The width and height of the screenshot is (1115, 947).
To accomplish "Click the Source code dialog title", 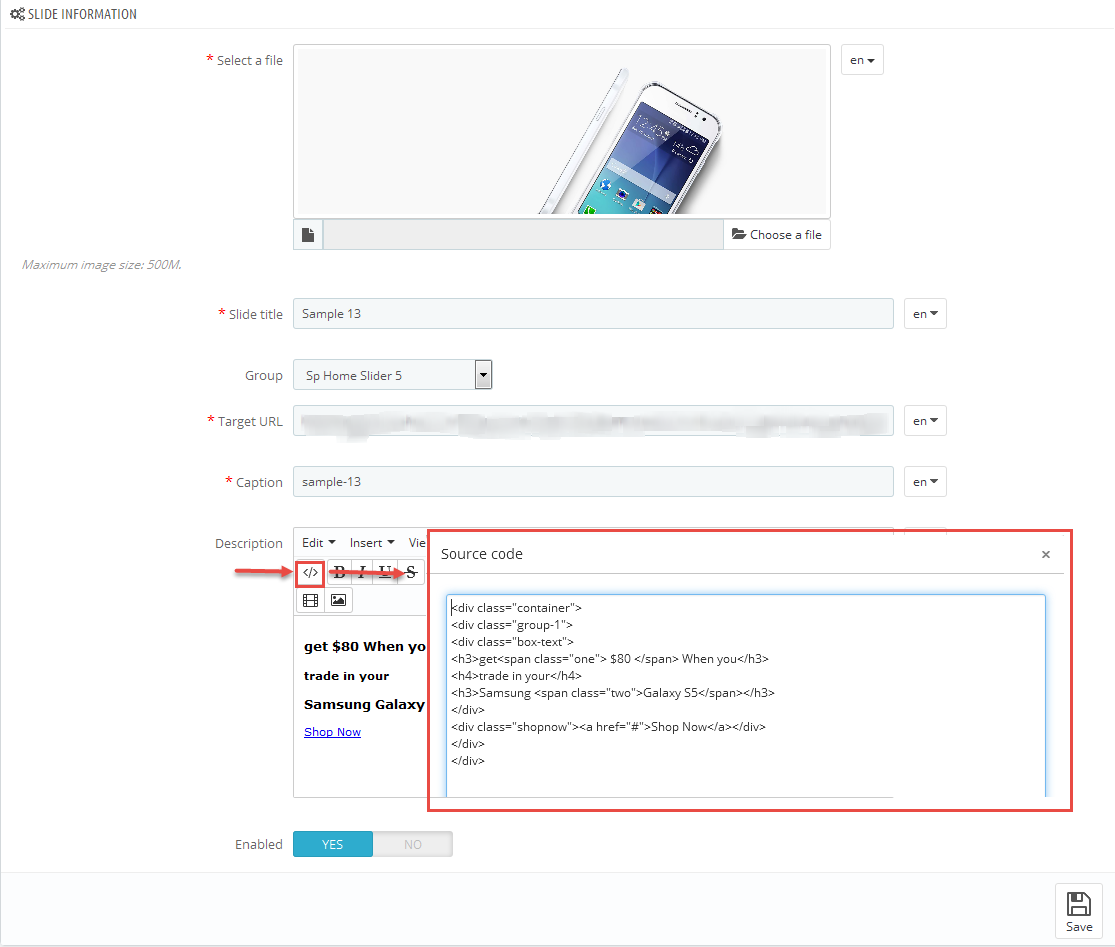I will tap(481, 554).
